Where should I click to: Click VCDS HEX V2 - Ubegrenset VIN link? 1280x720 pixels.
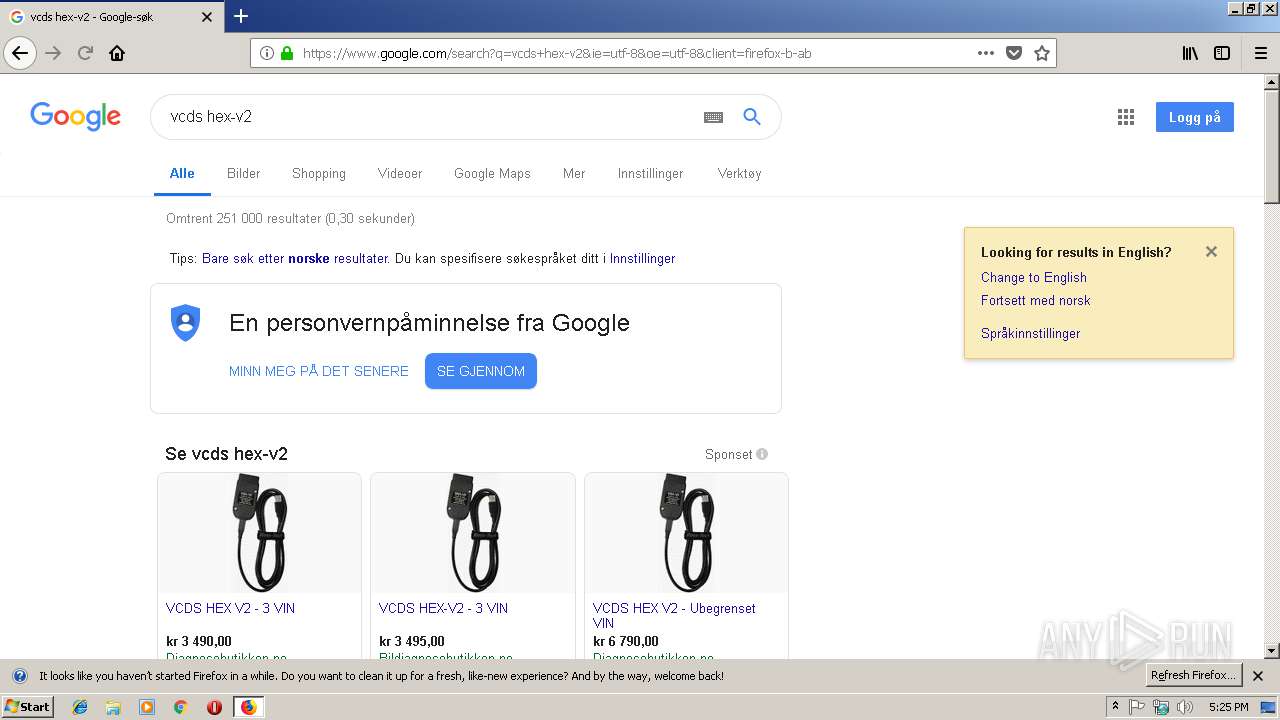click(674, 615)
